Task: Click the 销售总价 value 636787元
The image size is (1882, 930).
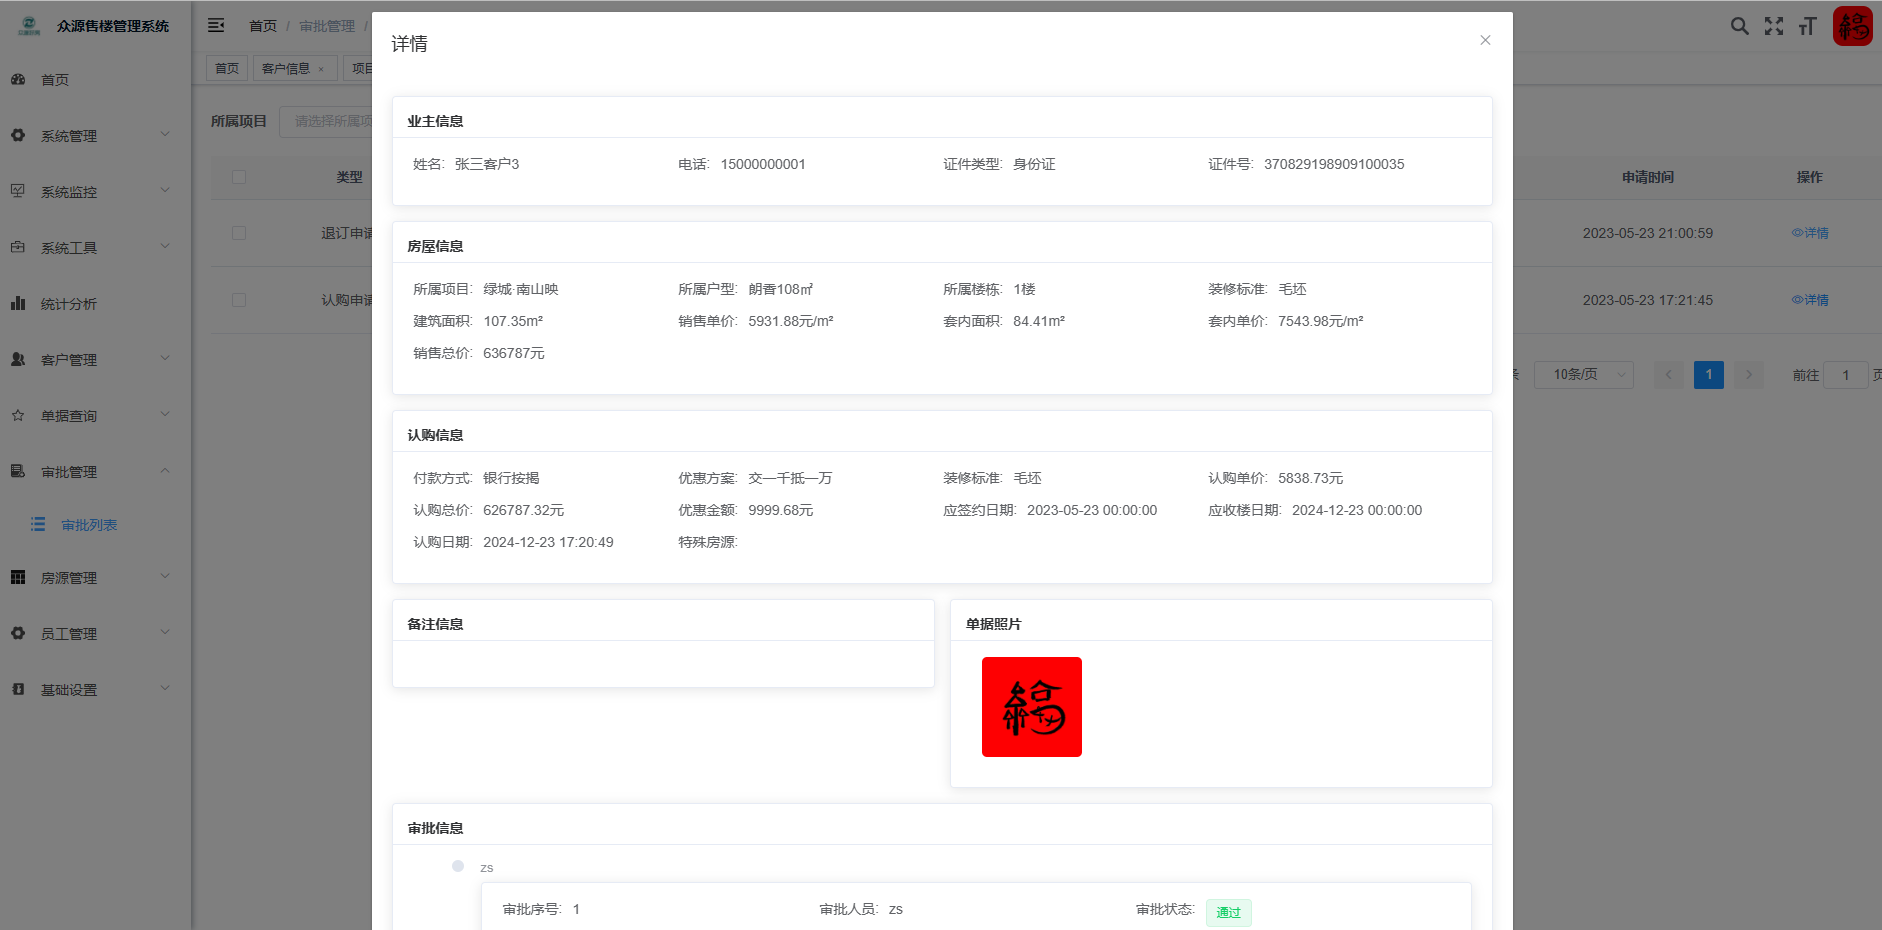Action: coord(514,353)
